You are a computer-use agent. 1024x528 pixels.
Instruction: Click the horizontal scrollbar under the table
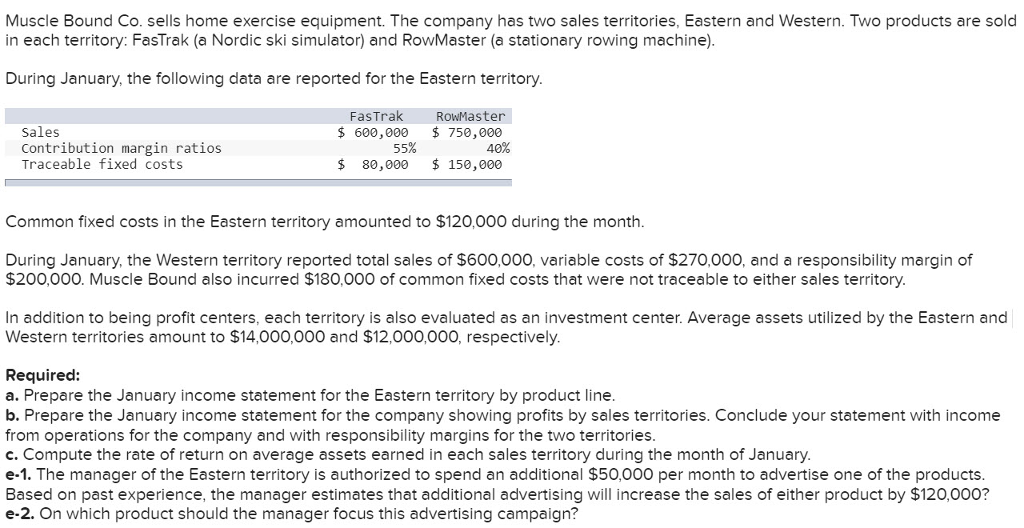[x=259, y=183]
